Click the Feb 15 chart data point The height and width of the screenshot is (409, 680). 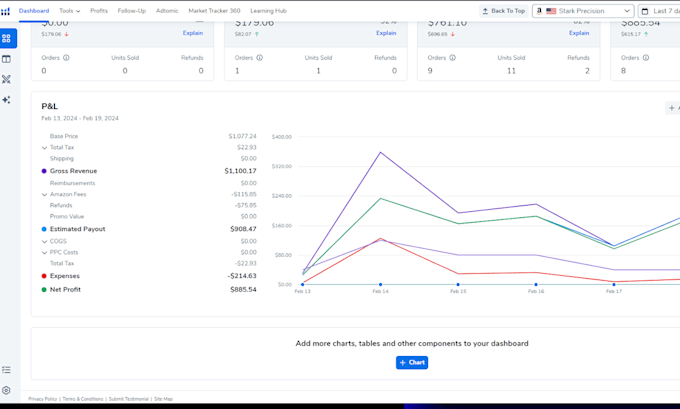458,285
